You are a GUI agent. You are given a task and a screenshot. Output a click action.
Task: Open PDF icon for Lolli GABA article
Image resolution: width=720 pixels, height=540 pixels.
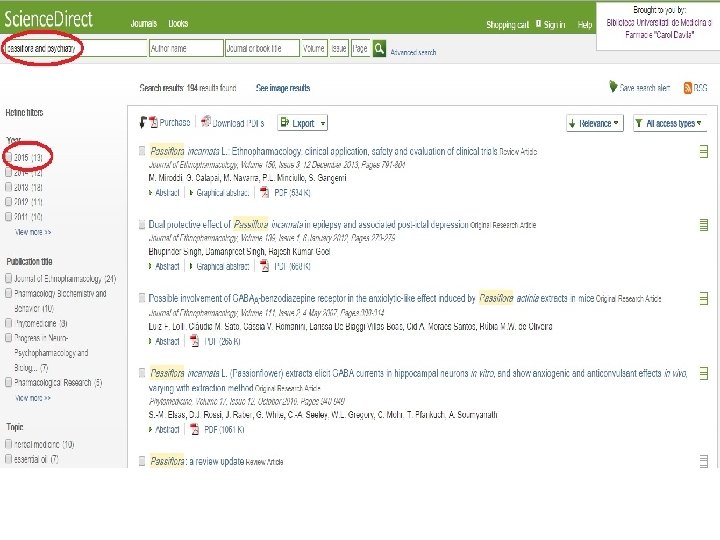tap(195, 341)
